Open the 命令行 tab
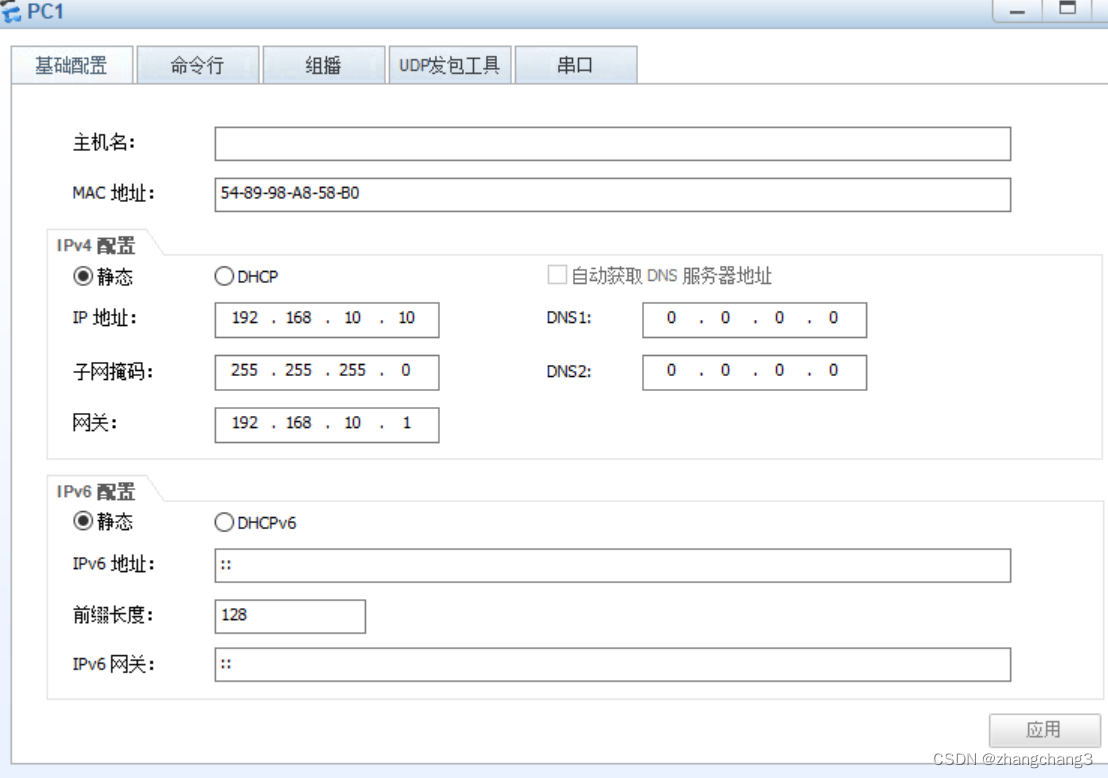Screen dimensions: 1108x778 pos(198,65)
